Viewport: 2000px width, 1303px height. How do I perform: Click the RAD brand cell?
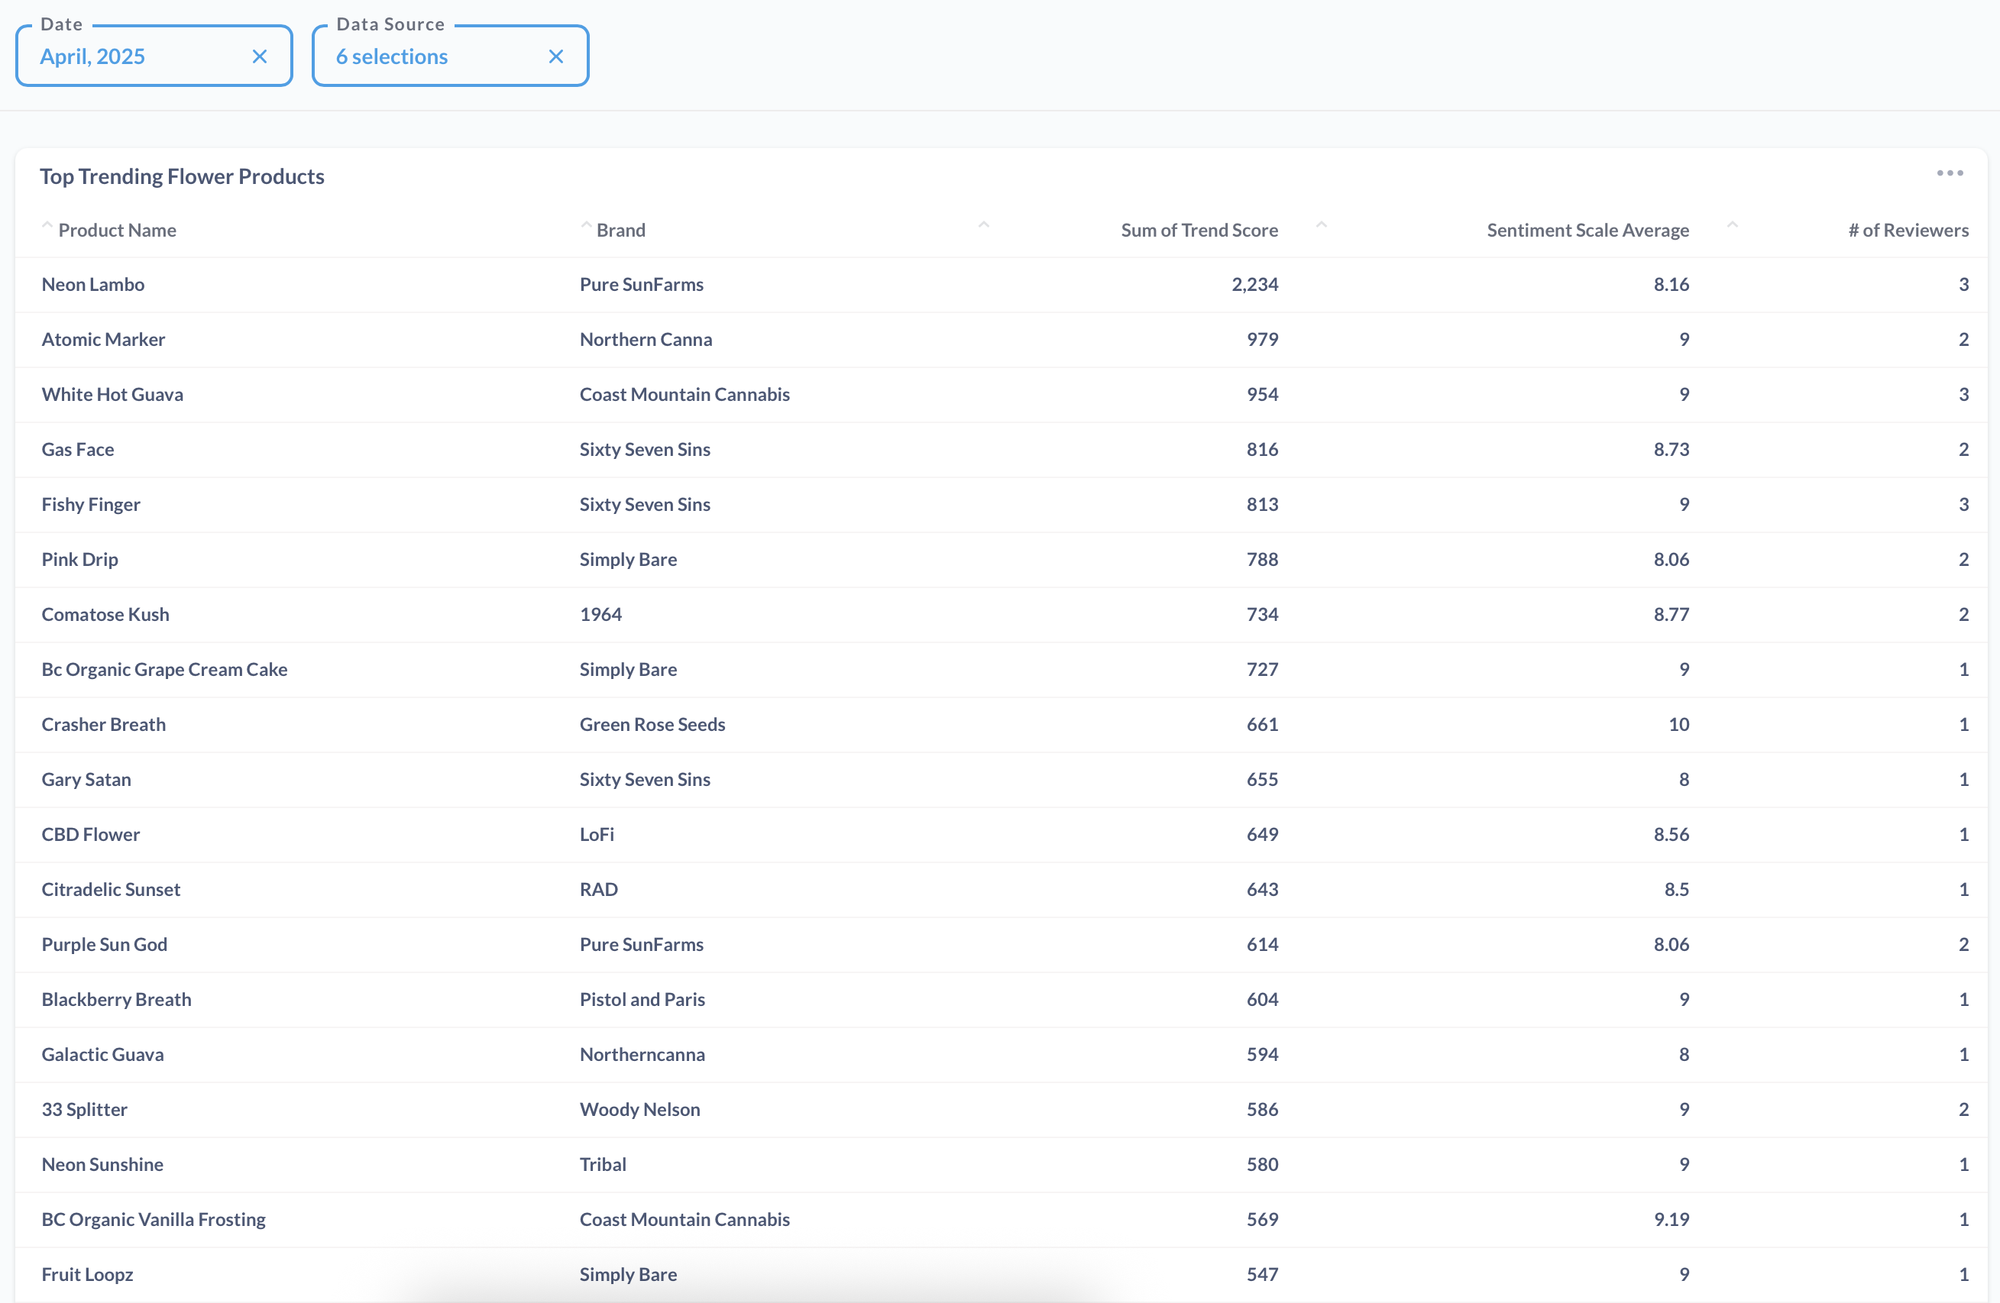point(598,889)
